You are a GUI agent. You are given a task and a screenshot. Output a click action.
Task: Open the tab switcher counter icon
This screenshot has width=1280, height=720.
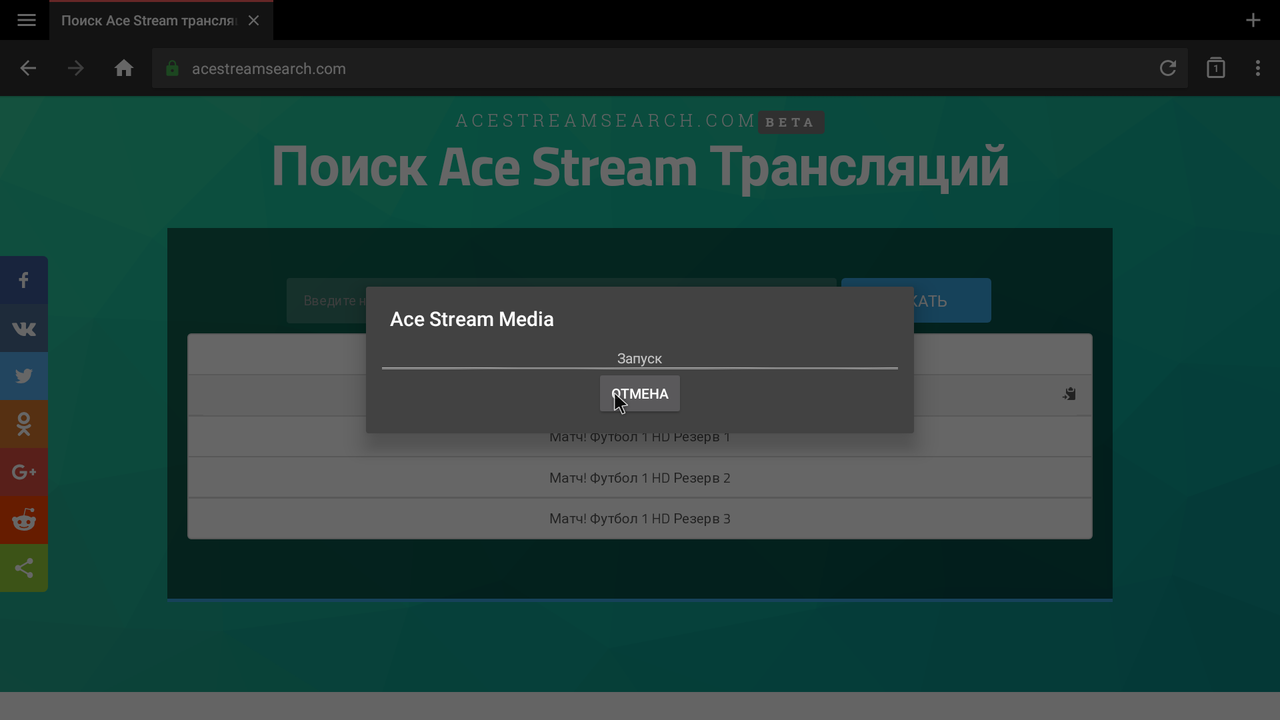(x=1216, y=68)
